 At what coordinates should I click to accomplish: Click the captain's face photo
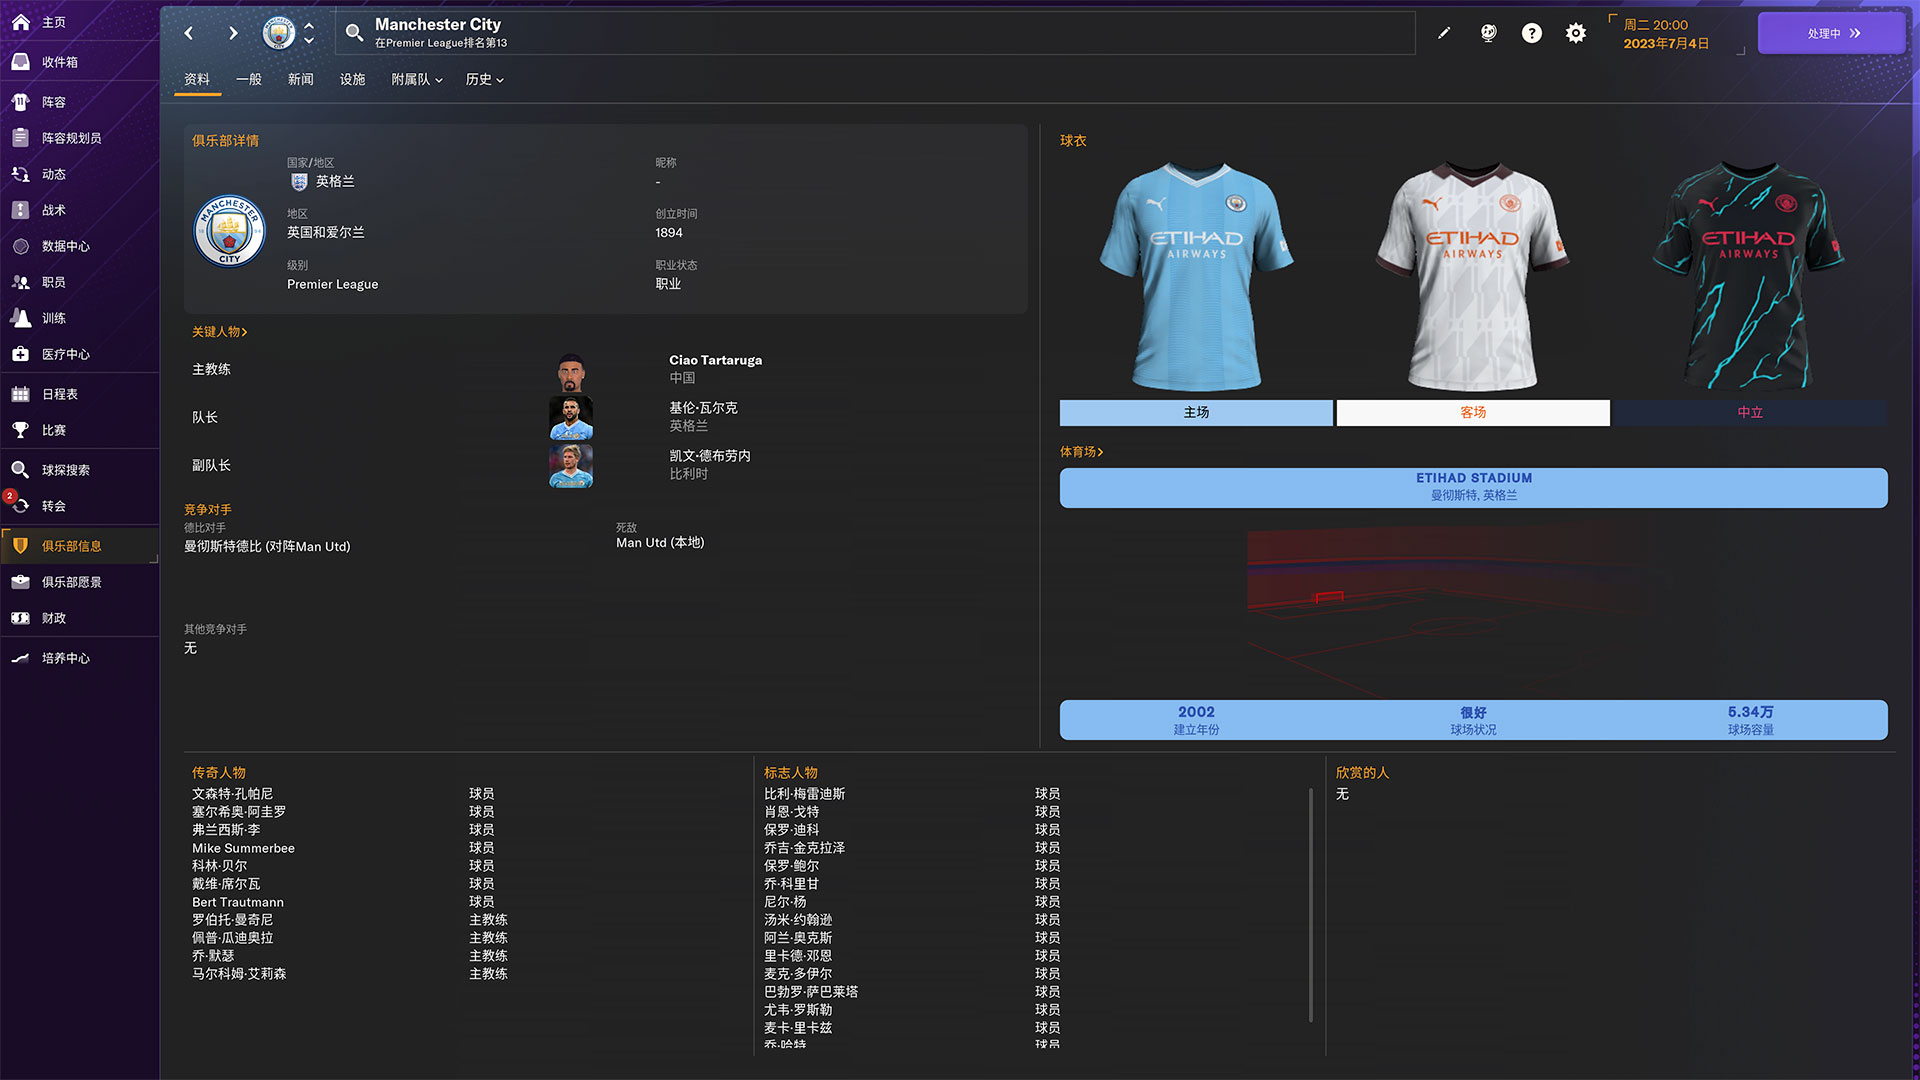[571, 418]
